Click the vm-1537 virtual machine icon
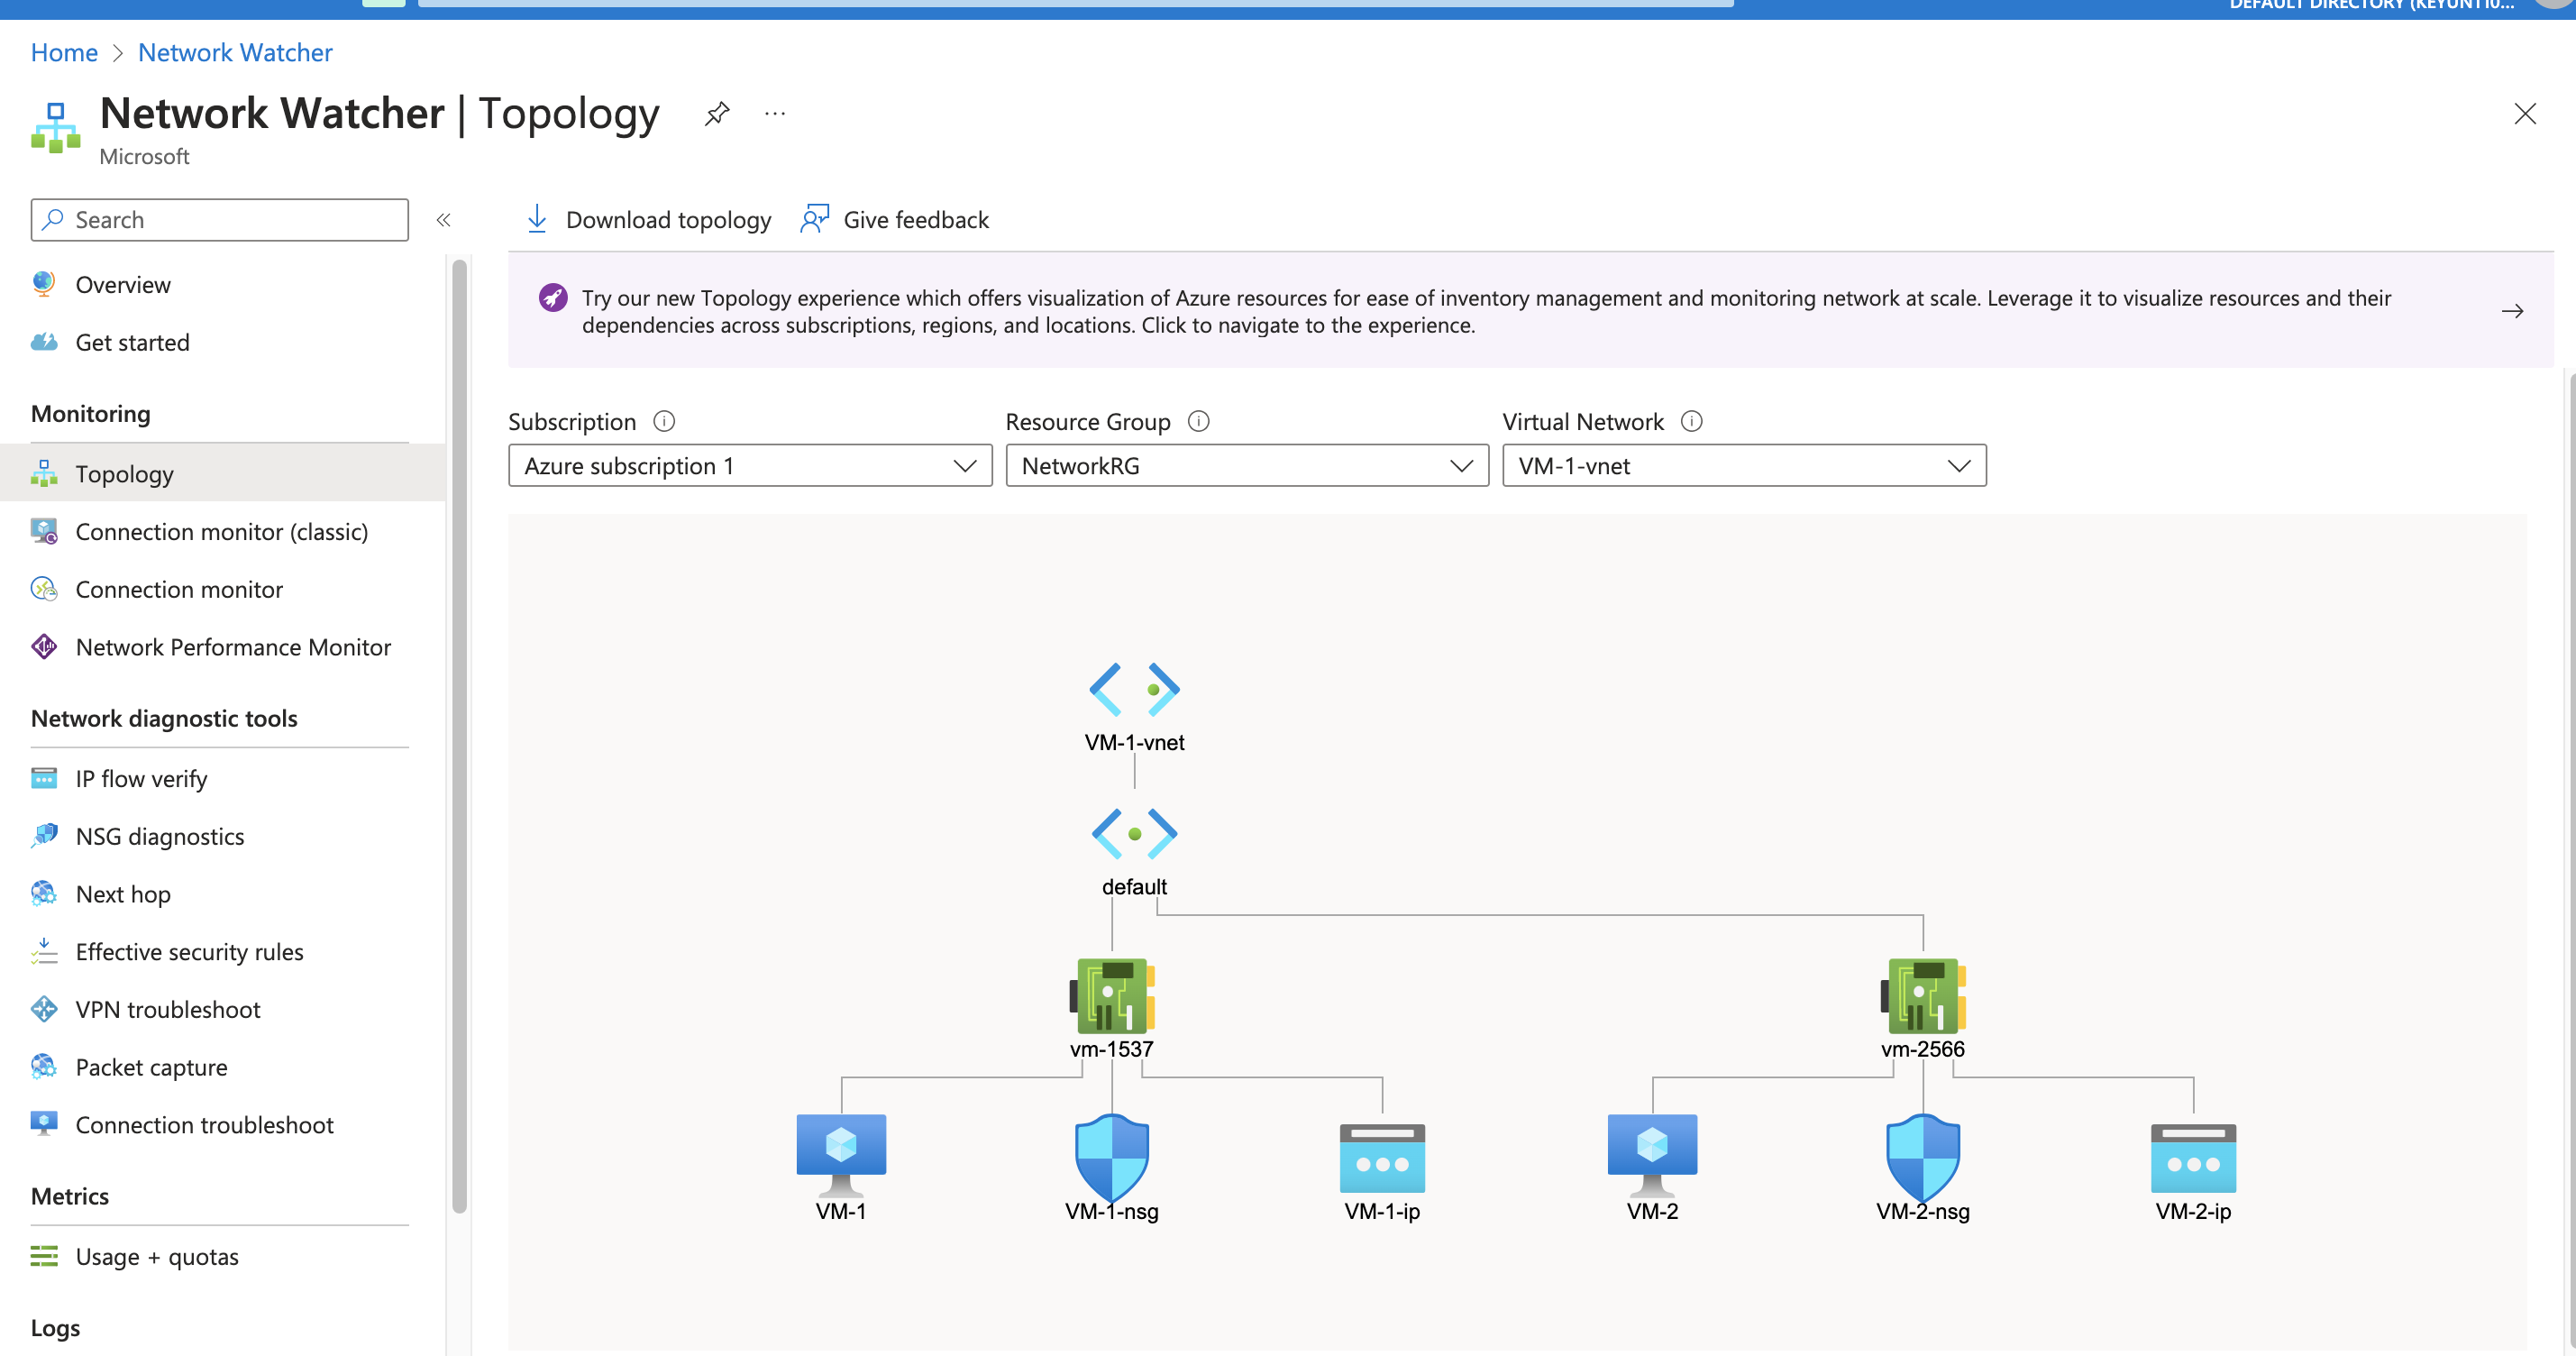The height and width of the screenshot is (1356, 2576). click(1111, 995)
